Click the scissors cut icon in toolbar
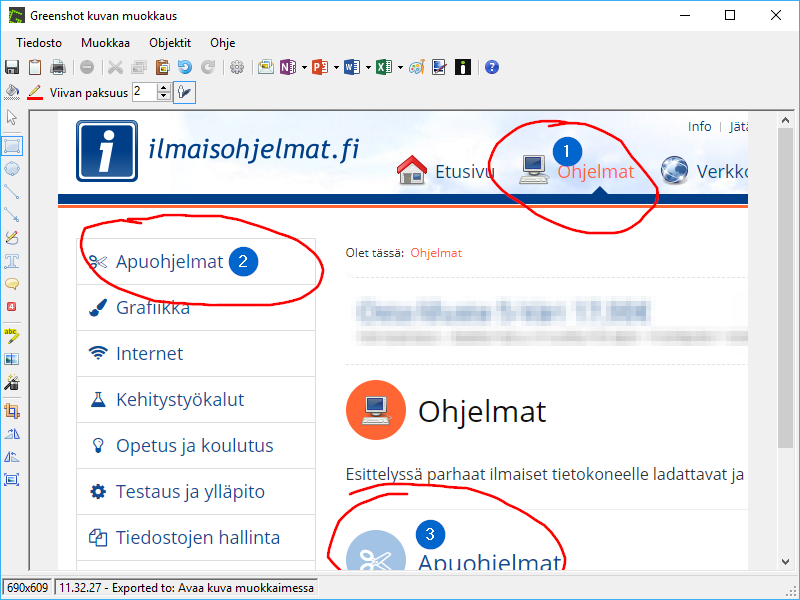This screenshot has height=600, width=800. tap(115, 67)
